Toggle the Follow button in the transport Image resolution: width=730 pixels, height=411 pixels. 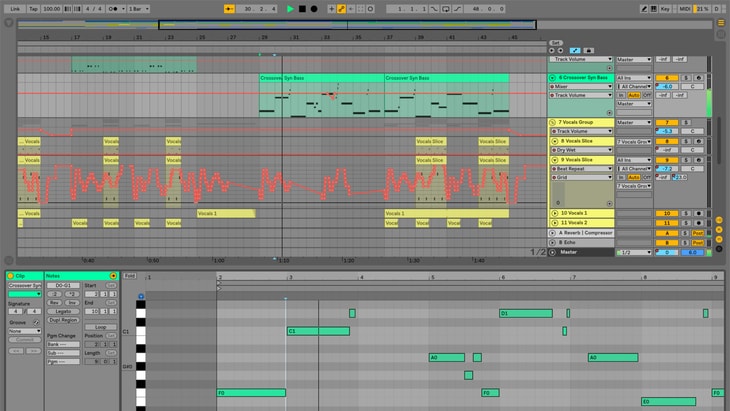pos(229,9)
